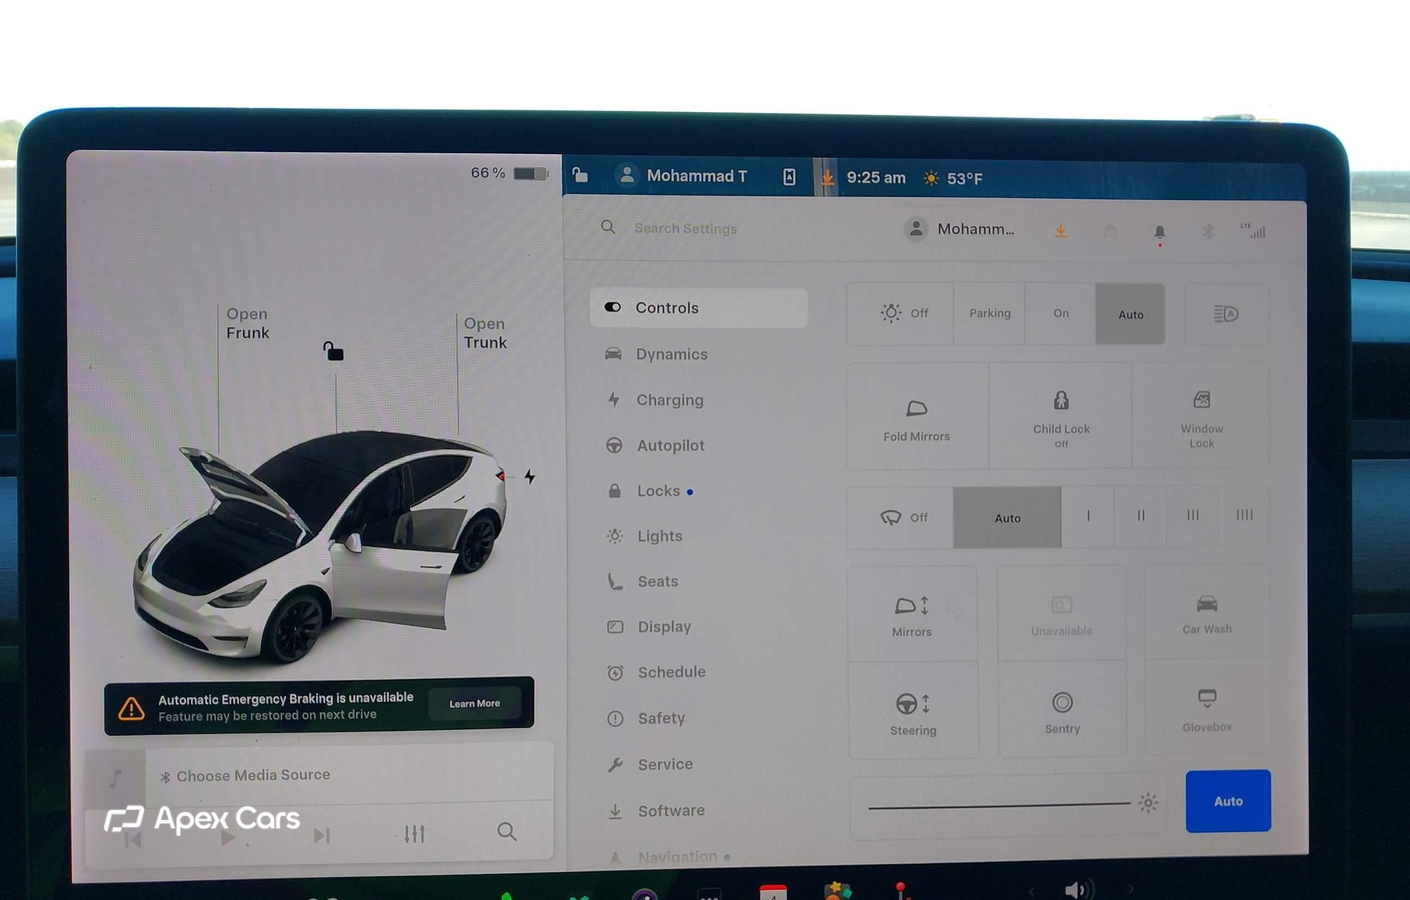The height and width of the screenshot is (900, 1410).
Task: Turn headlights Off
Action: point(901,313)
